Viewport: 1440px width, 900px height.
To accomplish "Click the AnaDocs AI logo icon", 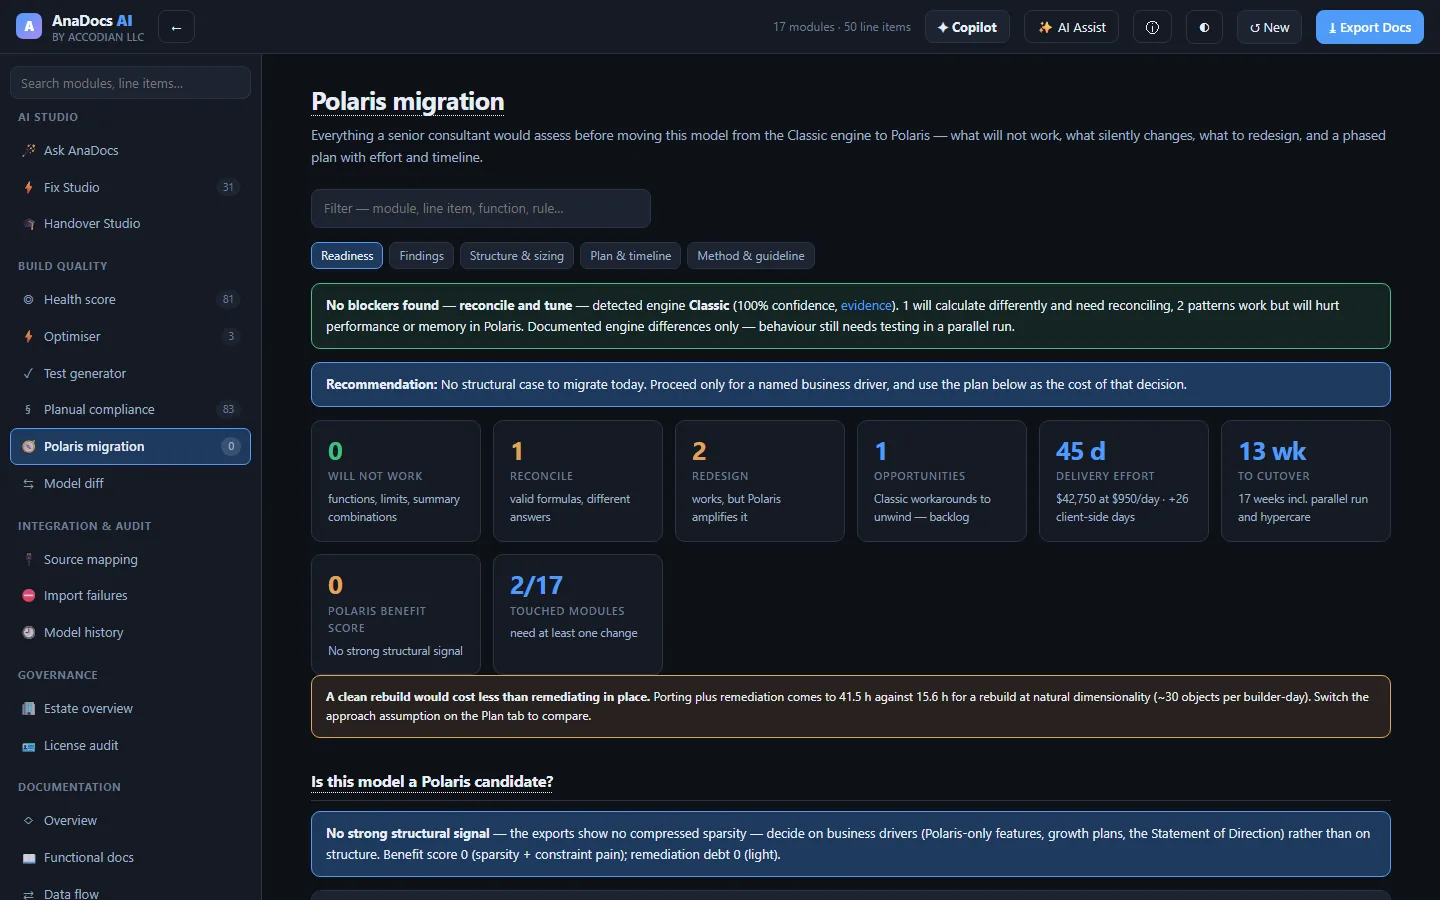I will [29, 27].
